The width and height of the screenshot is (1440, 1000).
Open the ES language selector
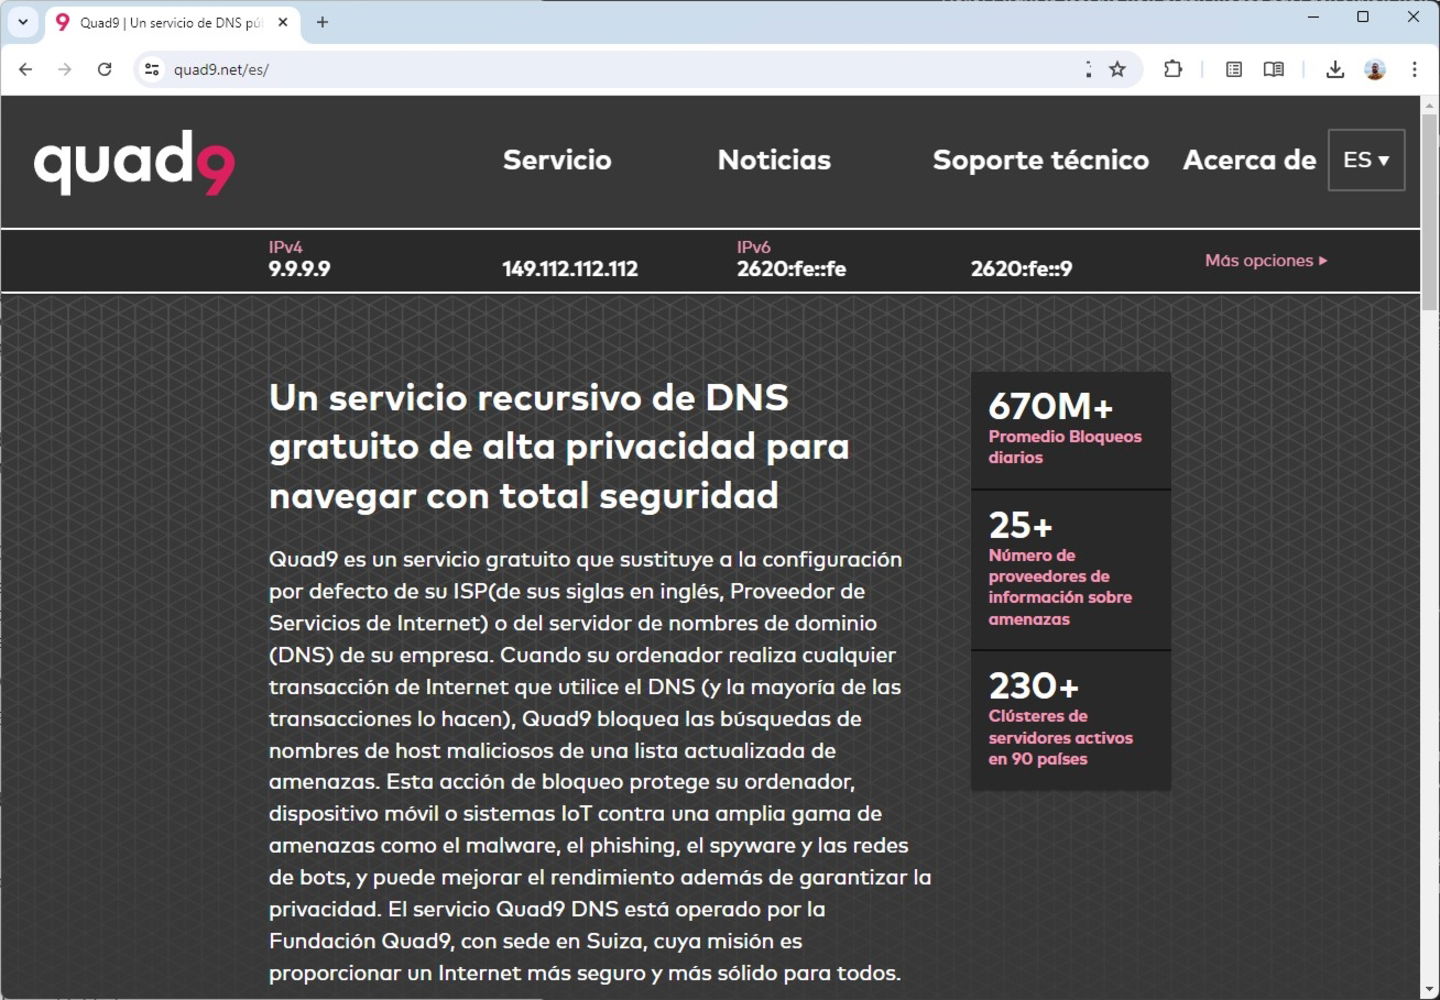[1366, 160]
